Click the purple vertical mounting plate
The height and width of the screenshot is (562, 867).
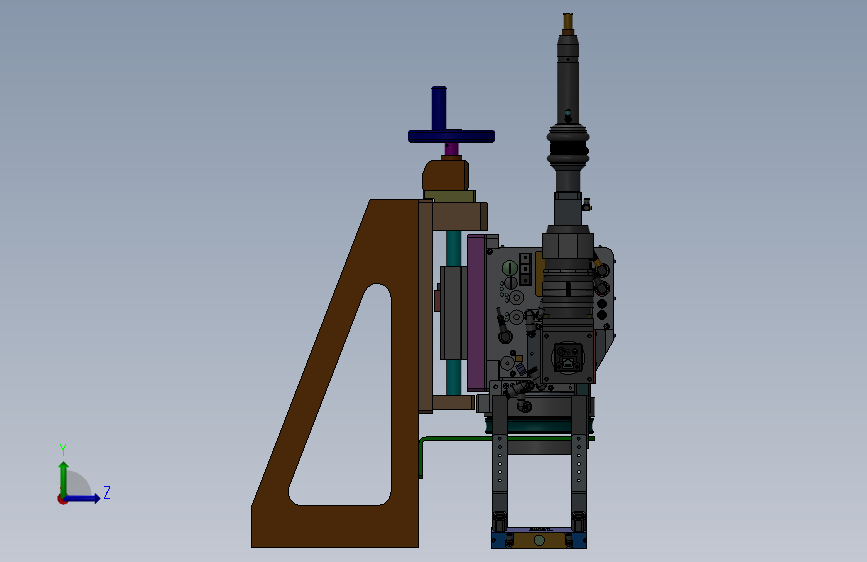pos(476,313)
